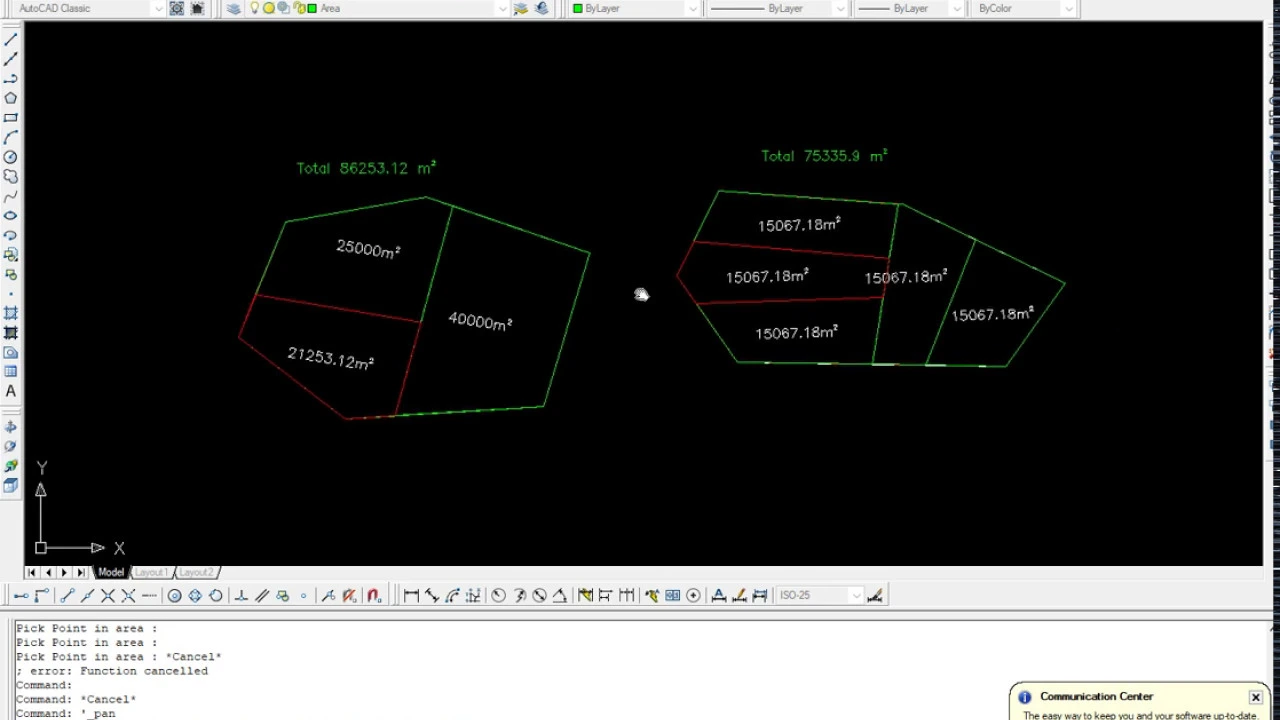Open the ByColor plot style dropdown
This screenshot has height=720, width=1280.
point(1069,8)
